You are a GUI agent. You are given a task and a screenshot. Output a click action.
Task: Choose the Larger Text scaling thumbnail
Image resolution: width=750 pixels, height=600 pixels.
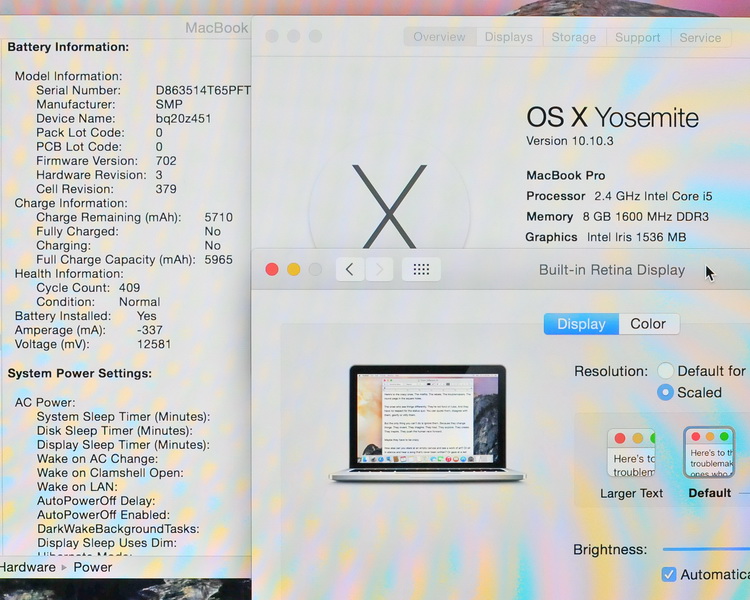coord(631,453)
